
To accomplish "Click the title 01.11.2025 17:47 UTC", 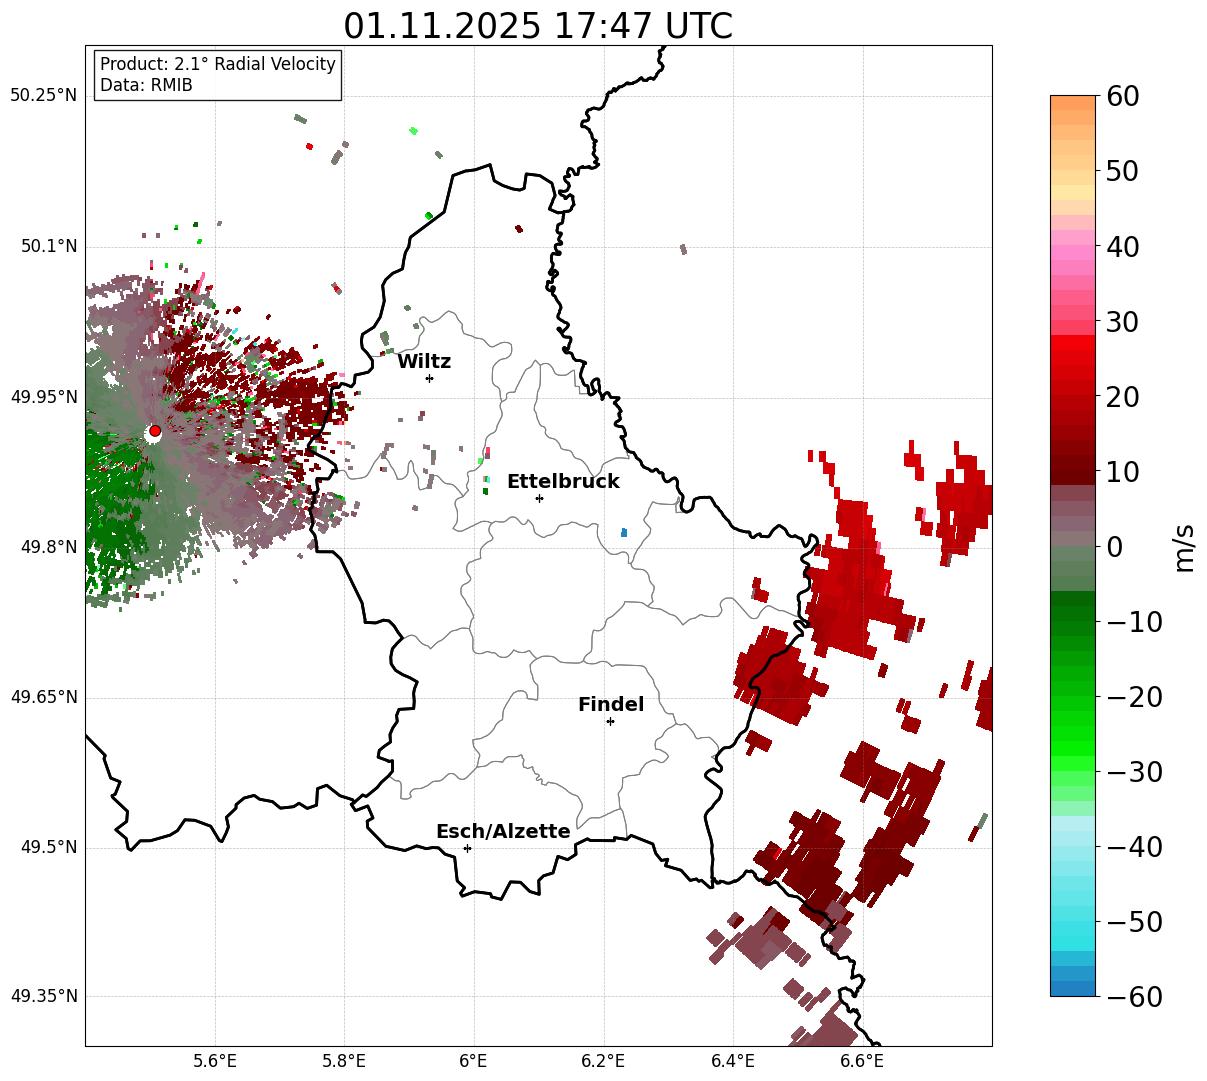I will [538, 26].
